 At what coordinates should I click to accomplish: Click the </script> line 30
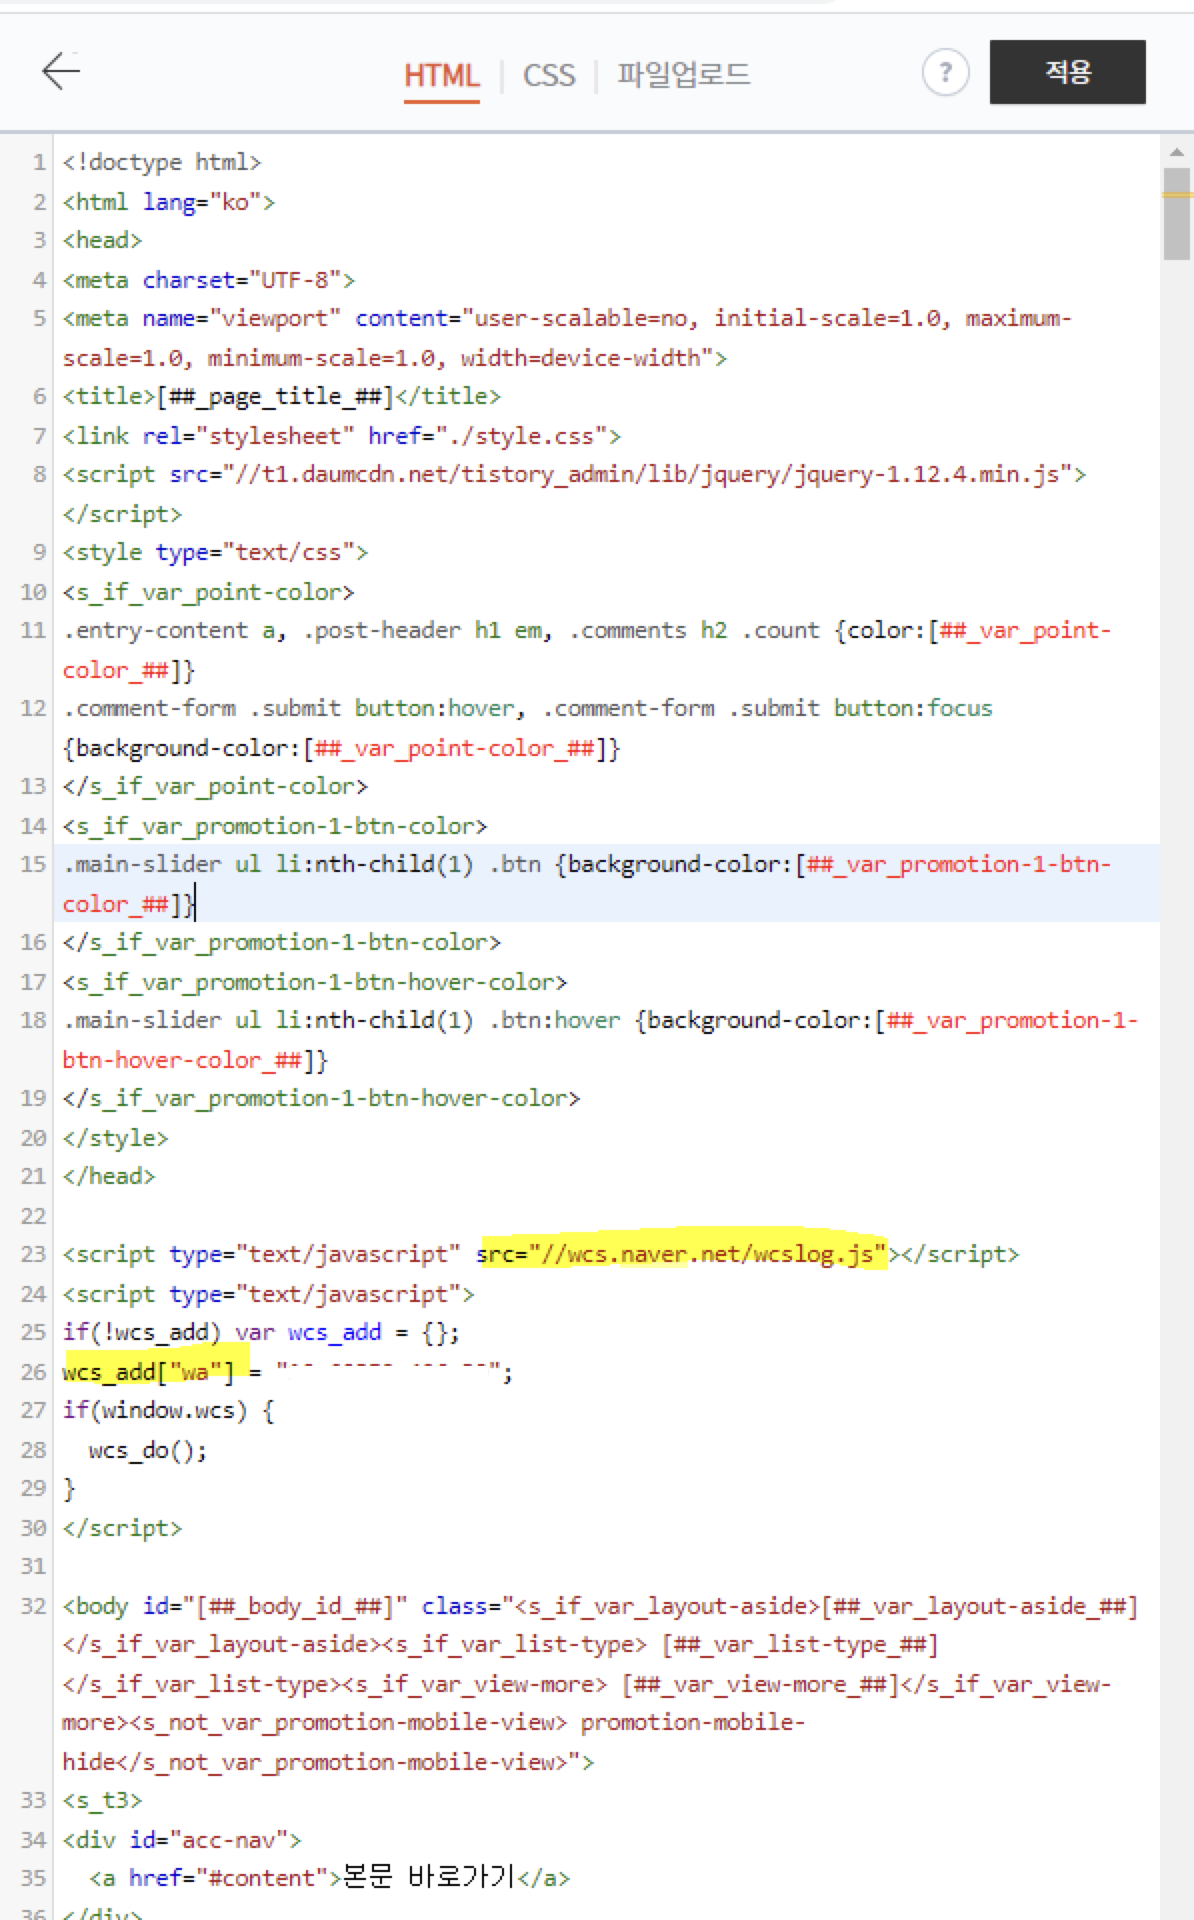(122, 1528)
